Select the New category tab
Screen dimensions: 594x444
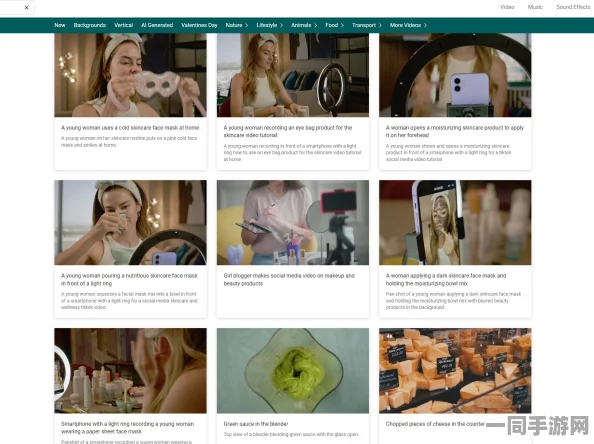coord(60,25)
